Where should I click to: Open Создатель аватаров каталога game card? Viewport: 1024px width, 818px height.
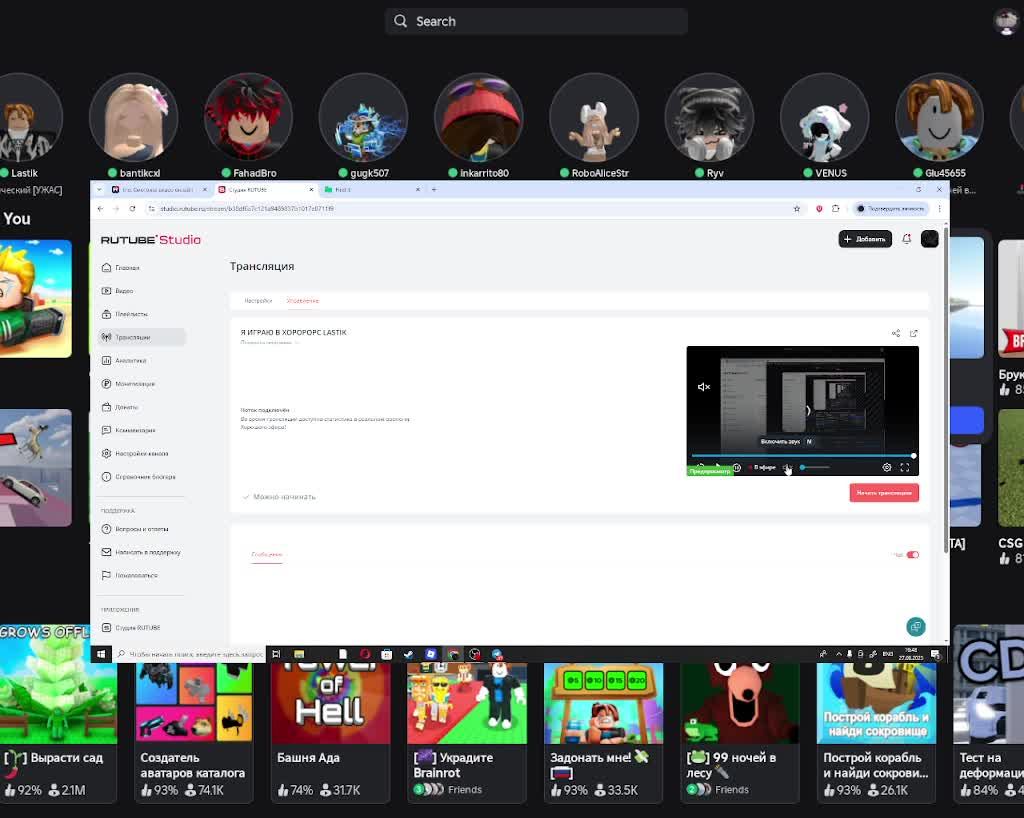pos(194,731)
